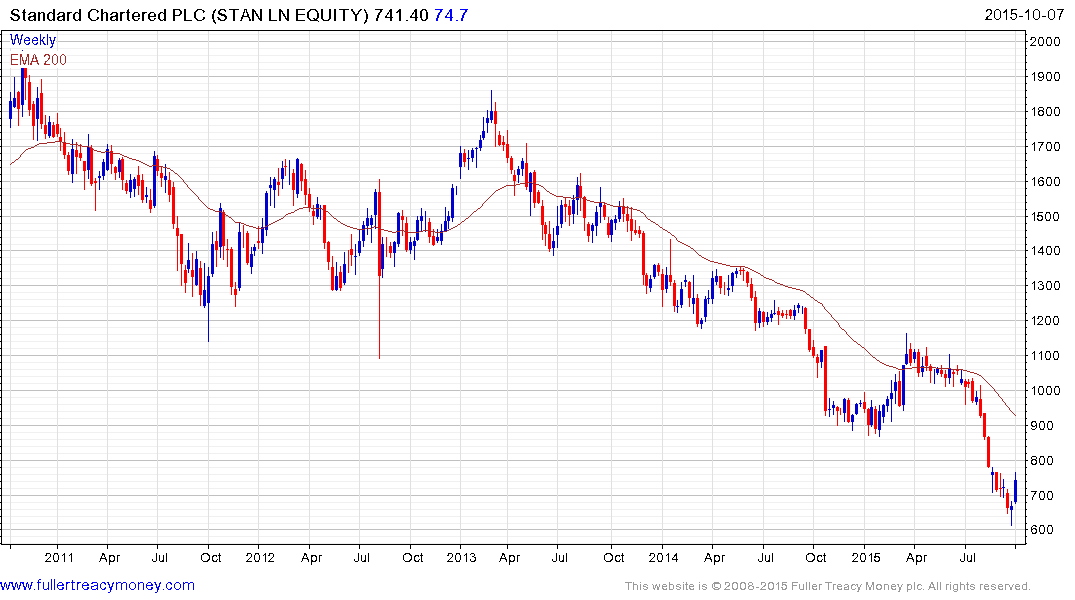Click the 1000 price axis label

point(1045,390)
